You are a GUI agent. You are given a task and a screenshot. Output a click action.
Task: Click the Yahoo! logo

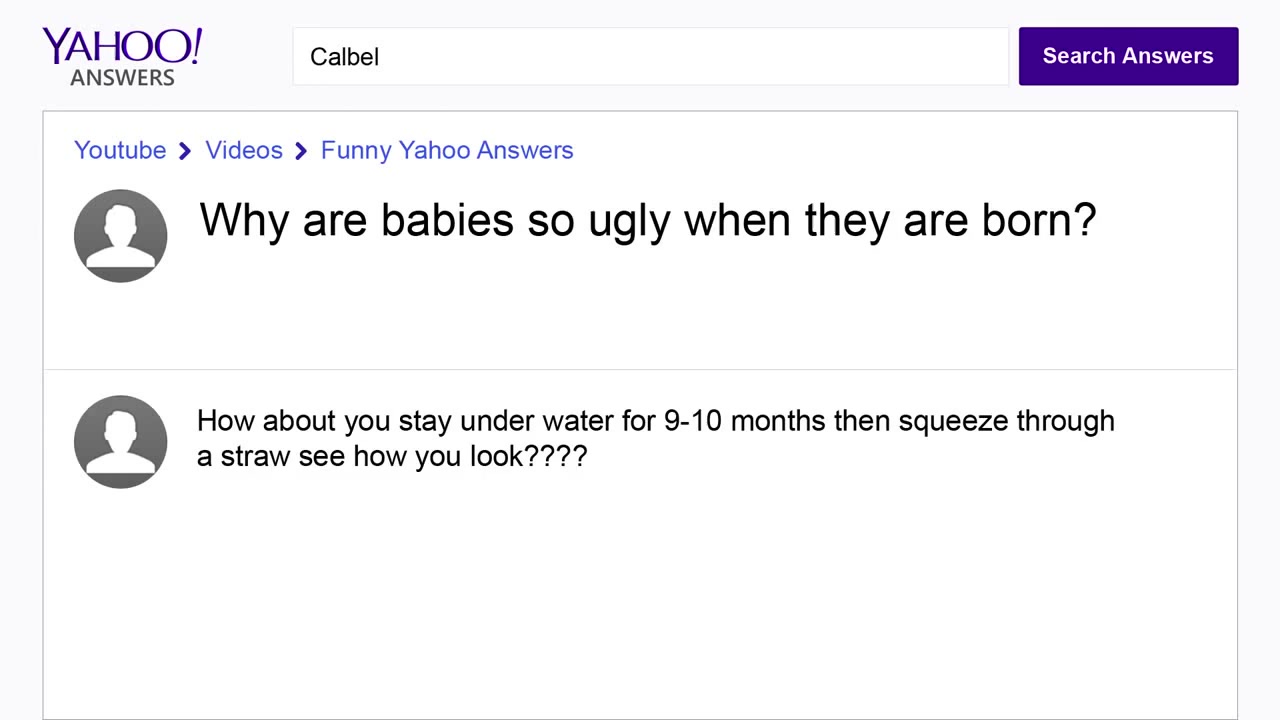pos(120,47)
